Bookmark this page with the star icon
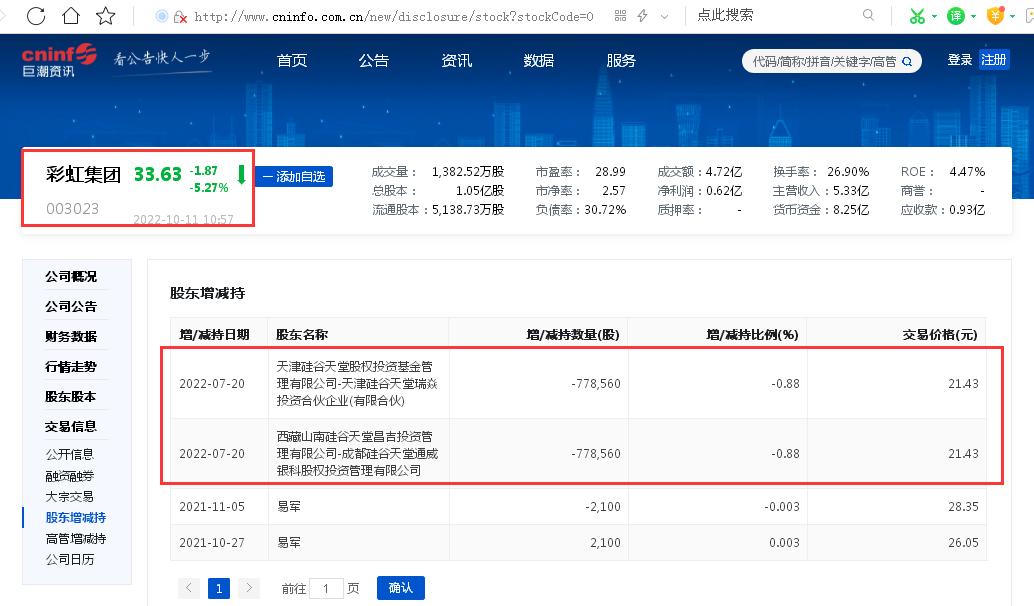 (106, 16)
